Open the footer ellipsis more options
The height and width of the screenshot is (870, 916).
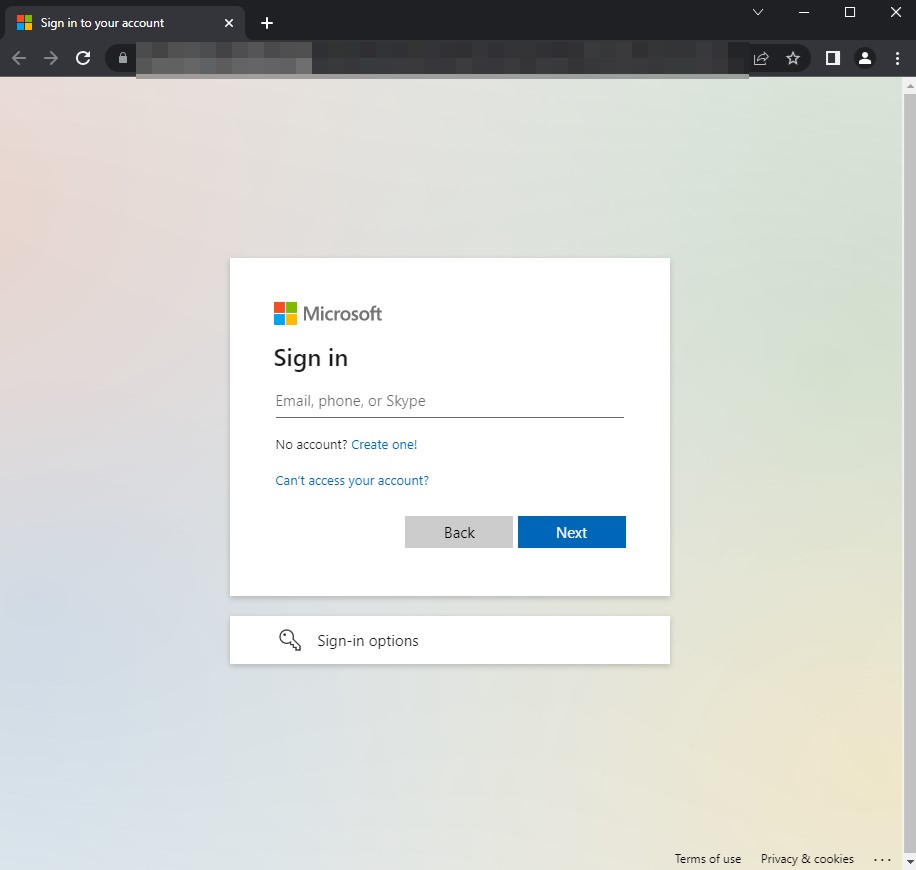[x=882, y=859]
